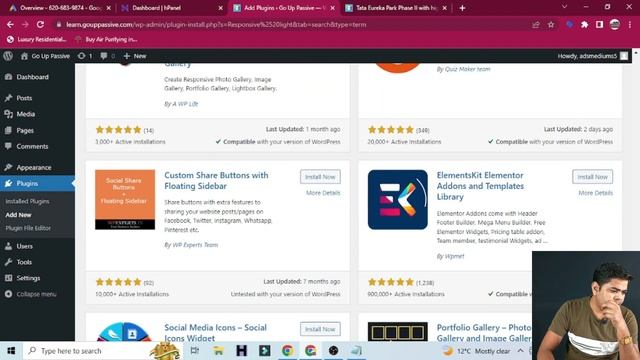The width and height of the screenshot is (640, 360).
Task: Open A WP Life author link
Action: pos(185,104)
